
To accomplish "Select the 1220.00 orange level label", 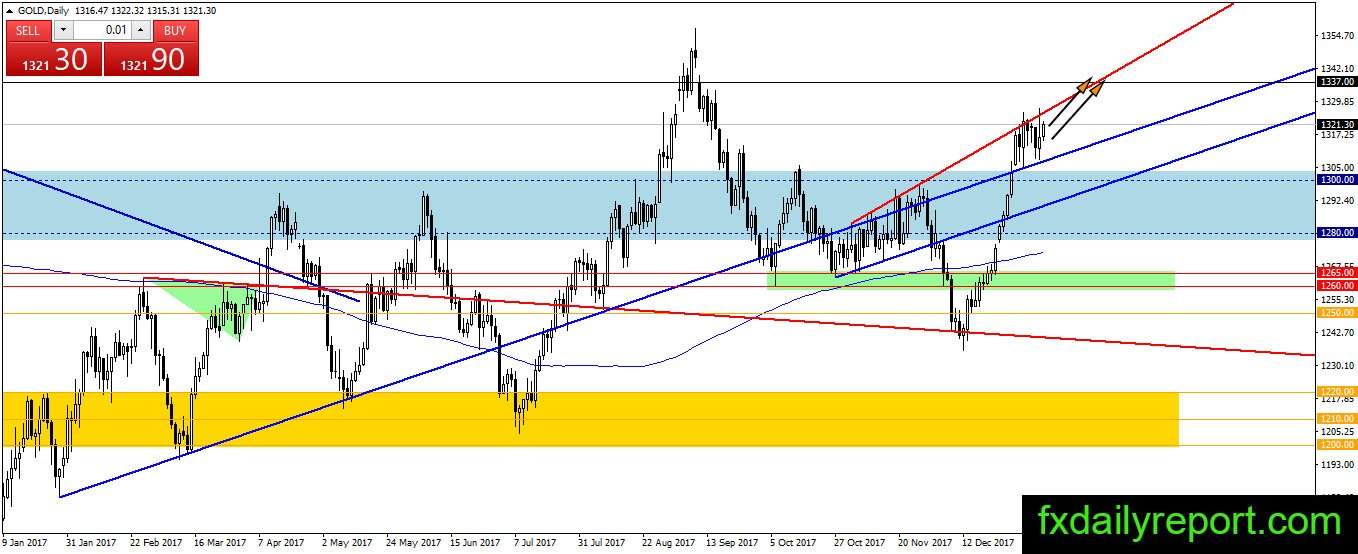I will [1336, 392].
